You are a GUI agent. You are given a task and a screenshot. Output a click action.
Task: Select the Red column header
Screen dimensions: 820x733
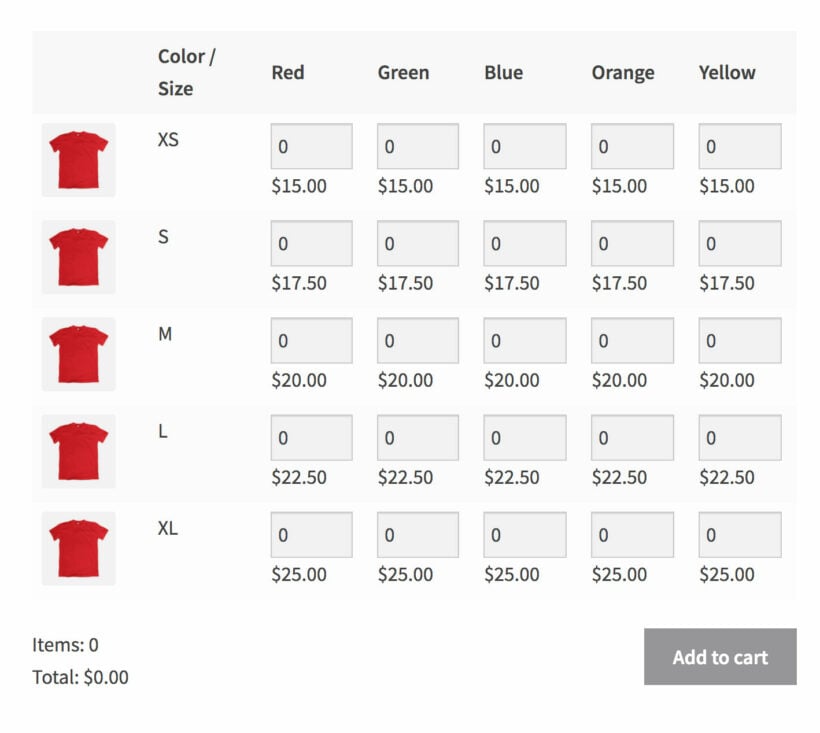point(289,72)
